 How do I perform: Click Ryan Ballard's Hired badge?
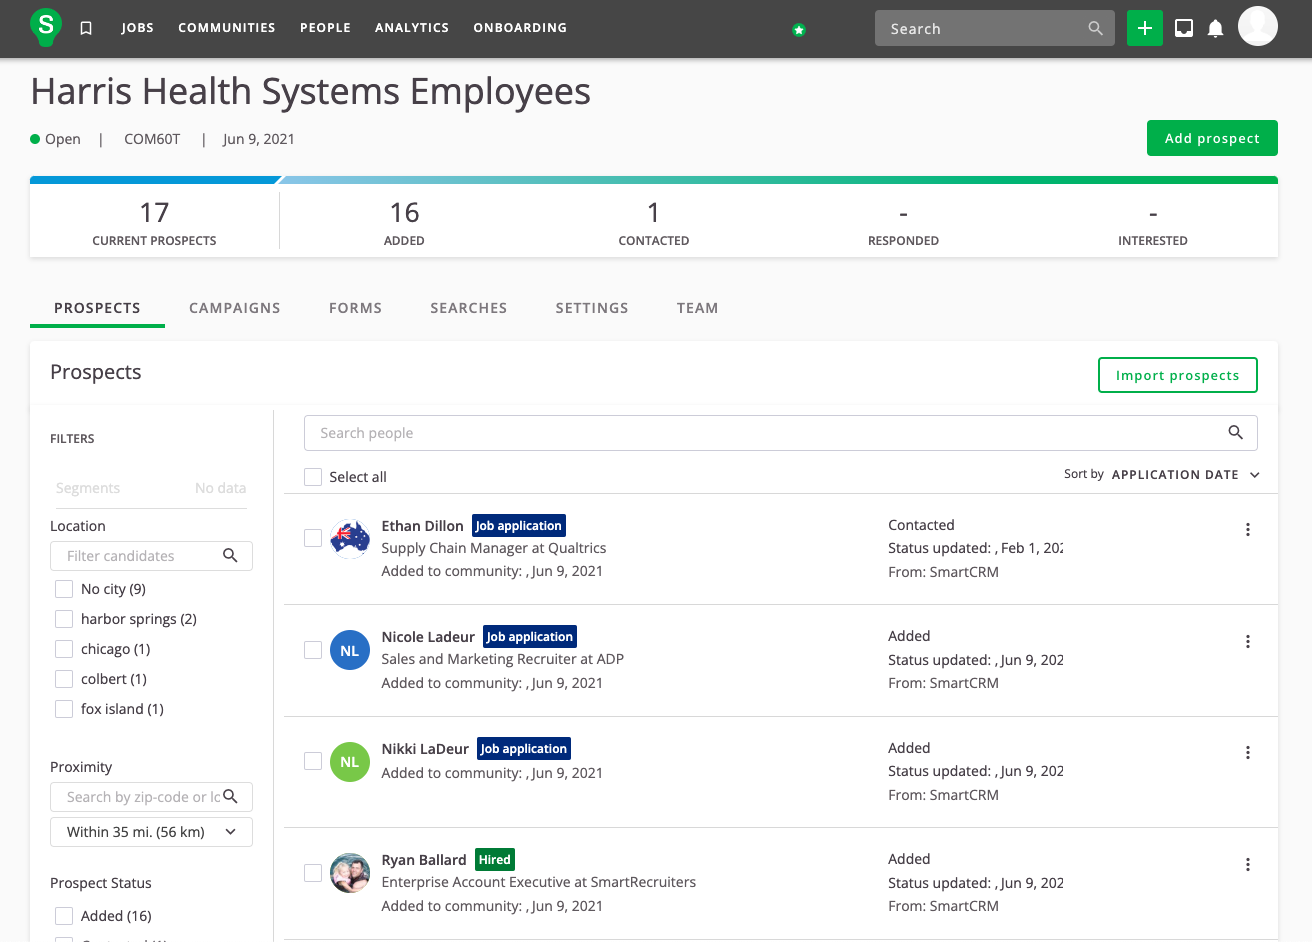tap(495, 860)
